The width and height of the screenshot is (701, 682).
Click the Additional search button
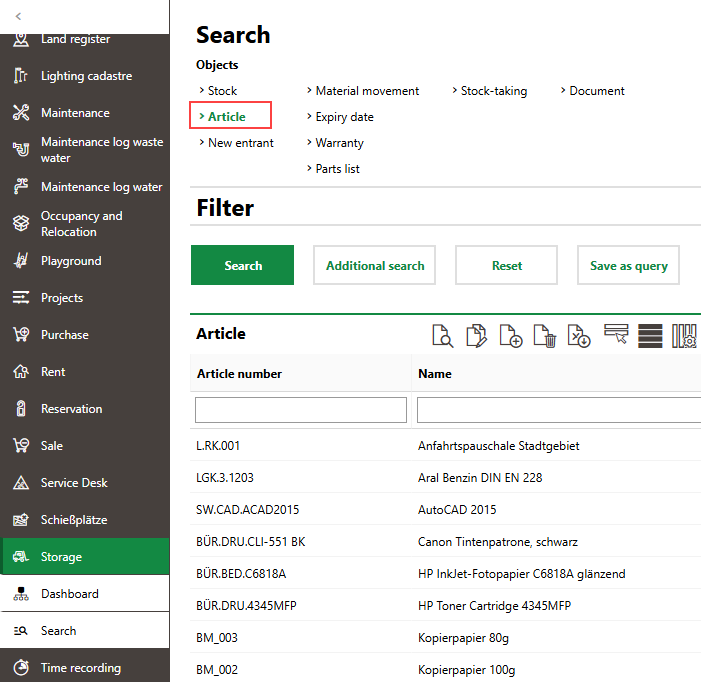pyautogui.click(x=375, y=266)
